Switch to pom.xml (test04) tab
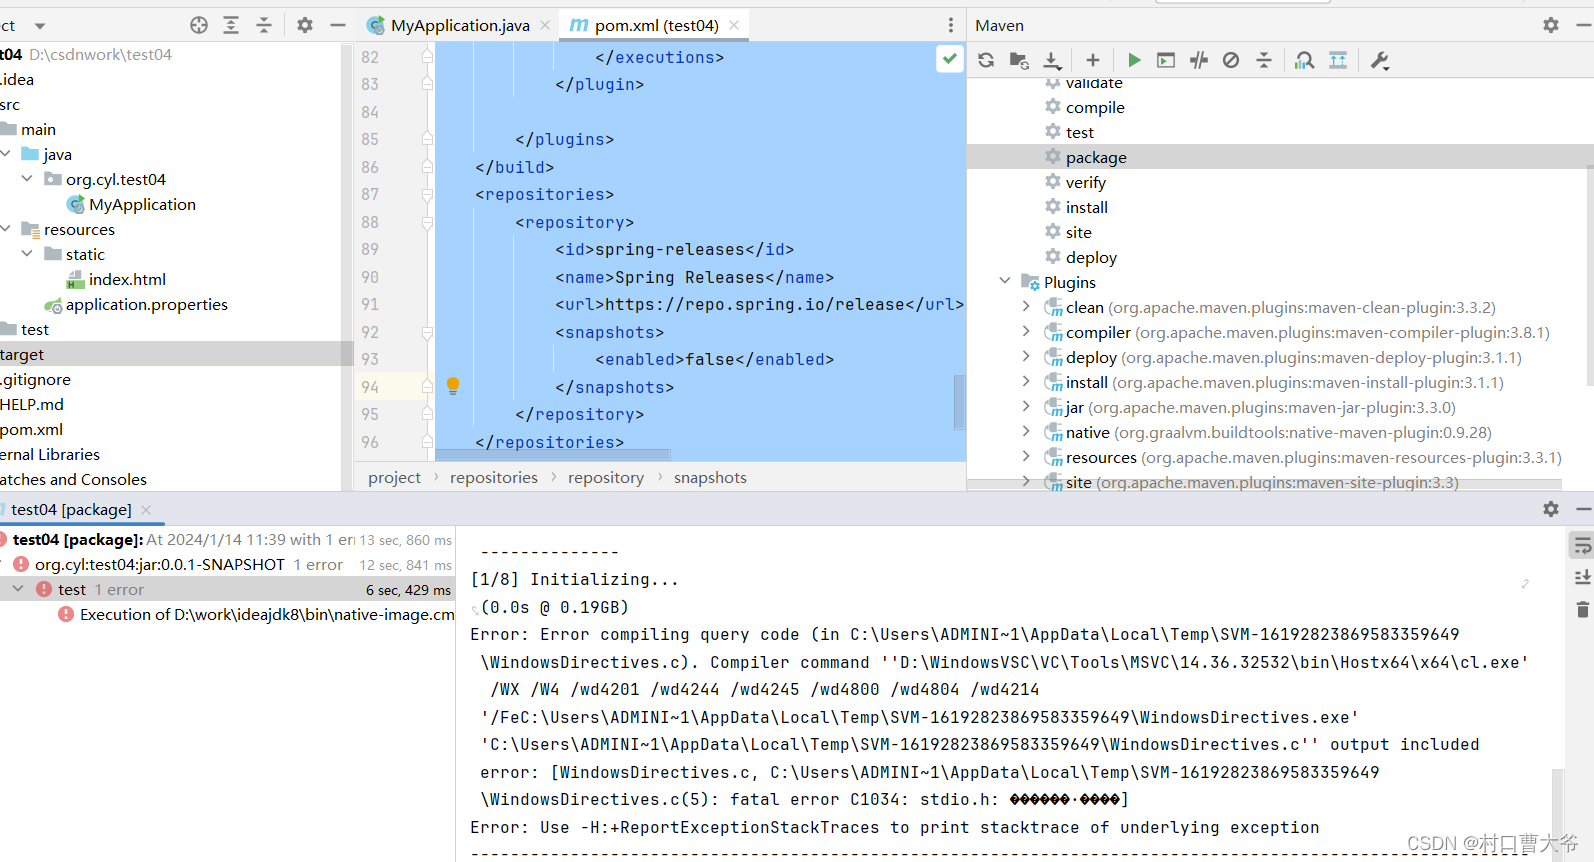 click(654, 25)
